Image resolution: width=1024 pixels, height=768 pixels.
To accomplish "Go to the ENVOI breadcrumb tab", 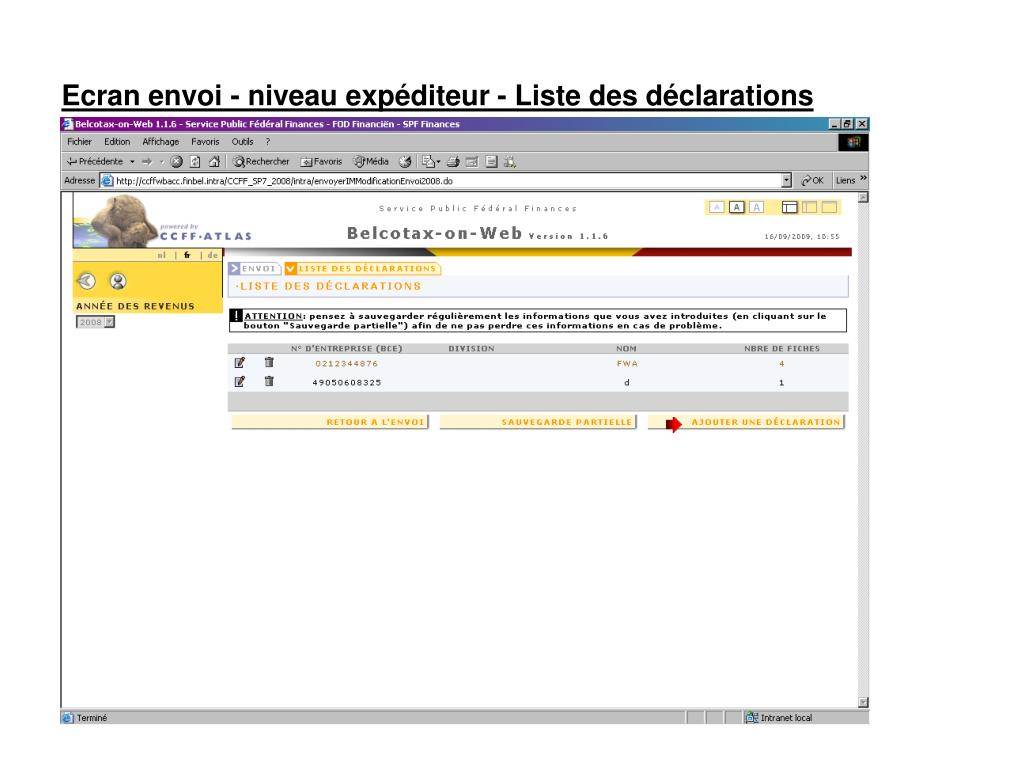I will 254,268.
